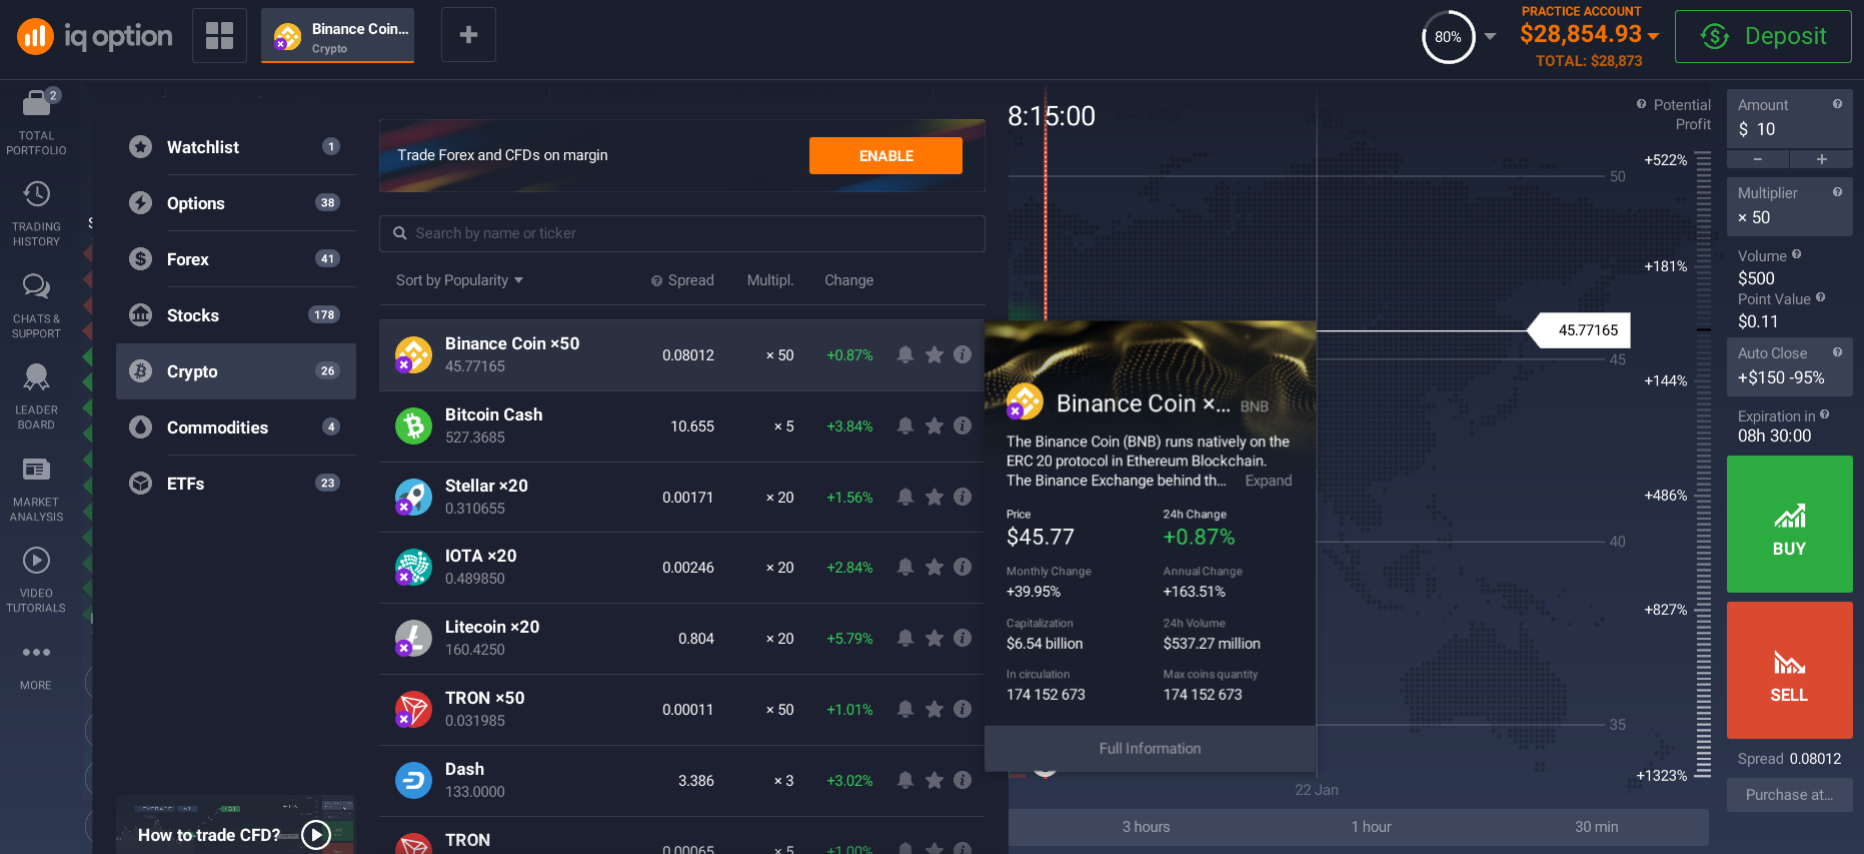
Task: Click the Potential Profit help icon
Action: 1641,104
